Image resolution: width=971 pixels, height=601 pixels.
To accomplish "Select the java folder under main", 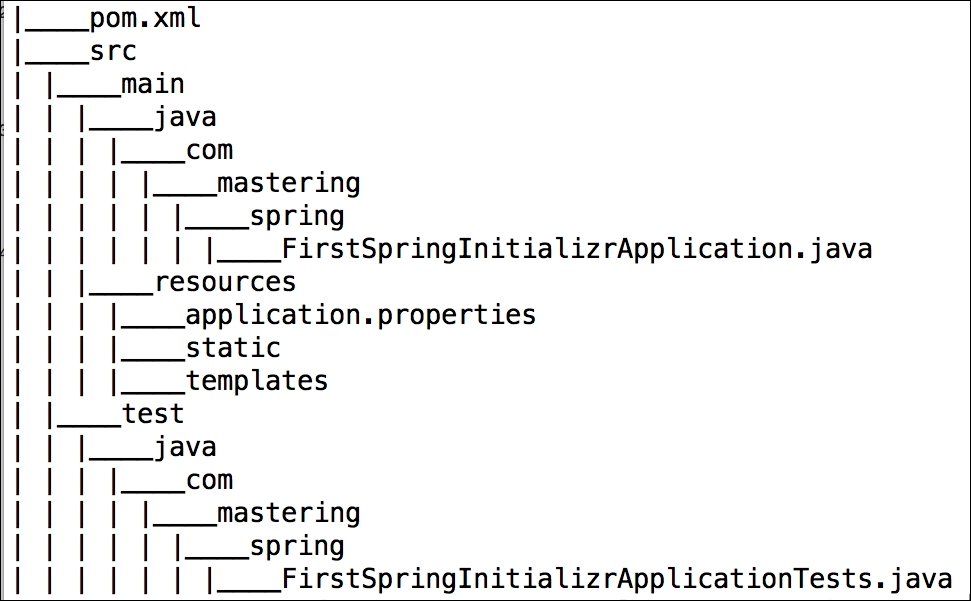I will [x=184, y=118].
